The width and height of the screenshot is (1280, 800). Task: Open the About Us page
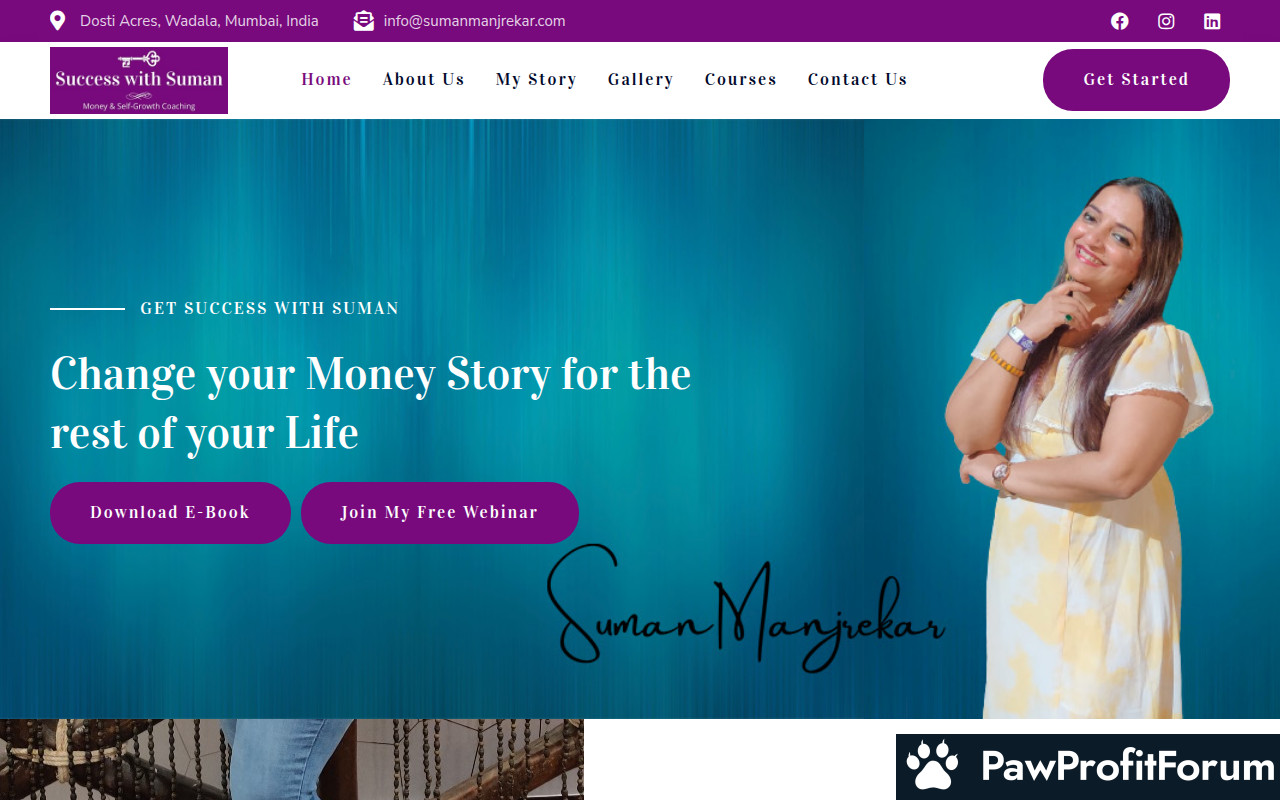pos(424,79)
